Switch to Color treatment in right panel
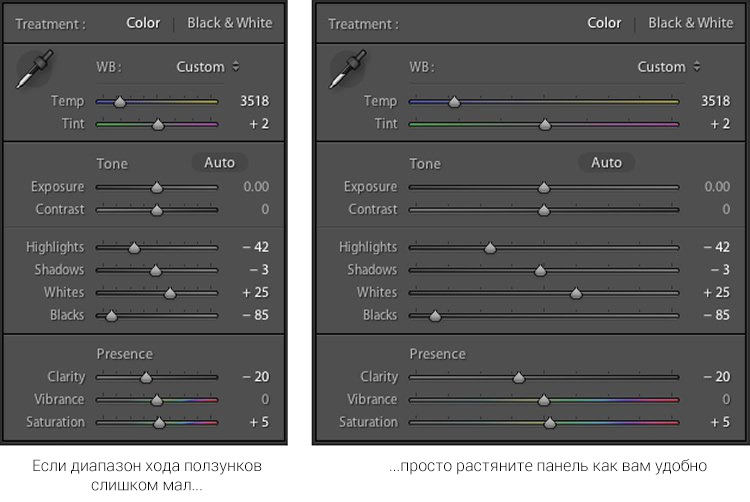The image size is (750, 502). 604,23
